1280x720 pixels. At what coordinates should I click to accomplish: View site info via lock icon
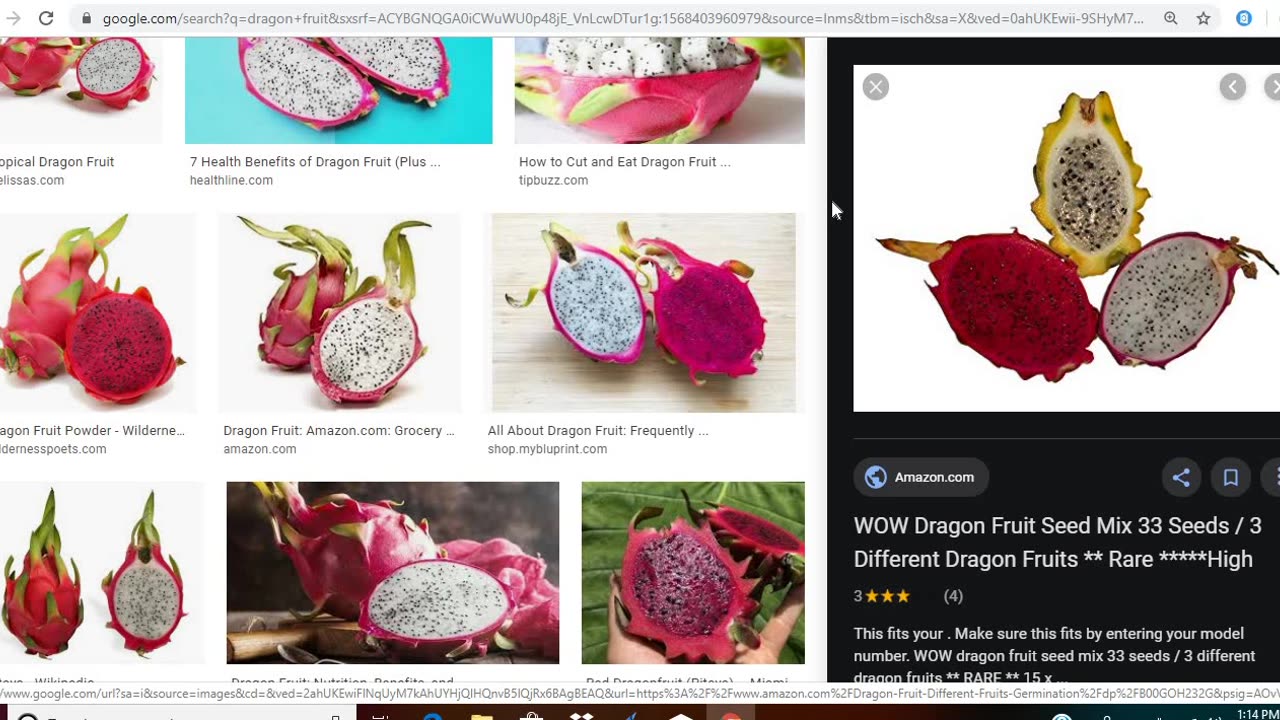point(86,18)
